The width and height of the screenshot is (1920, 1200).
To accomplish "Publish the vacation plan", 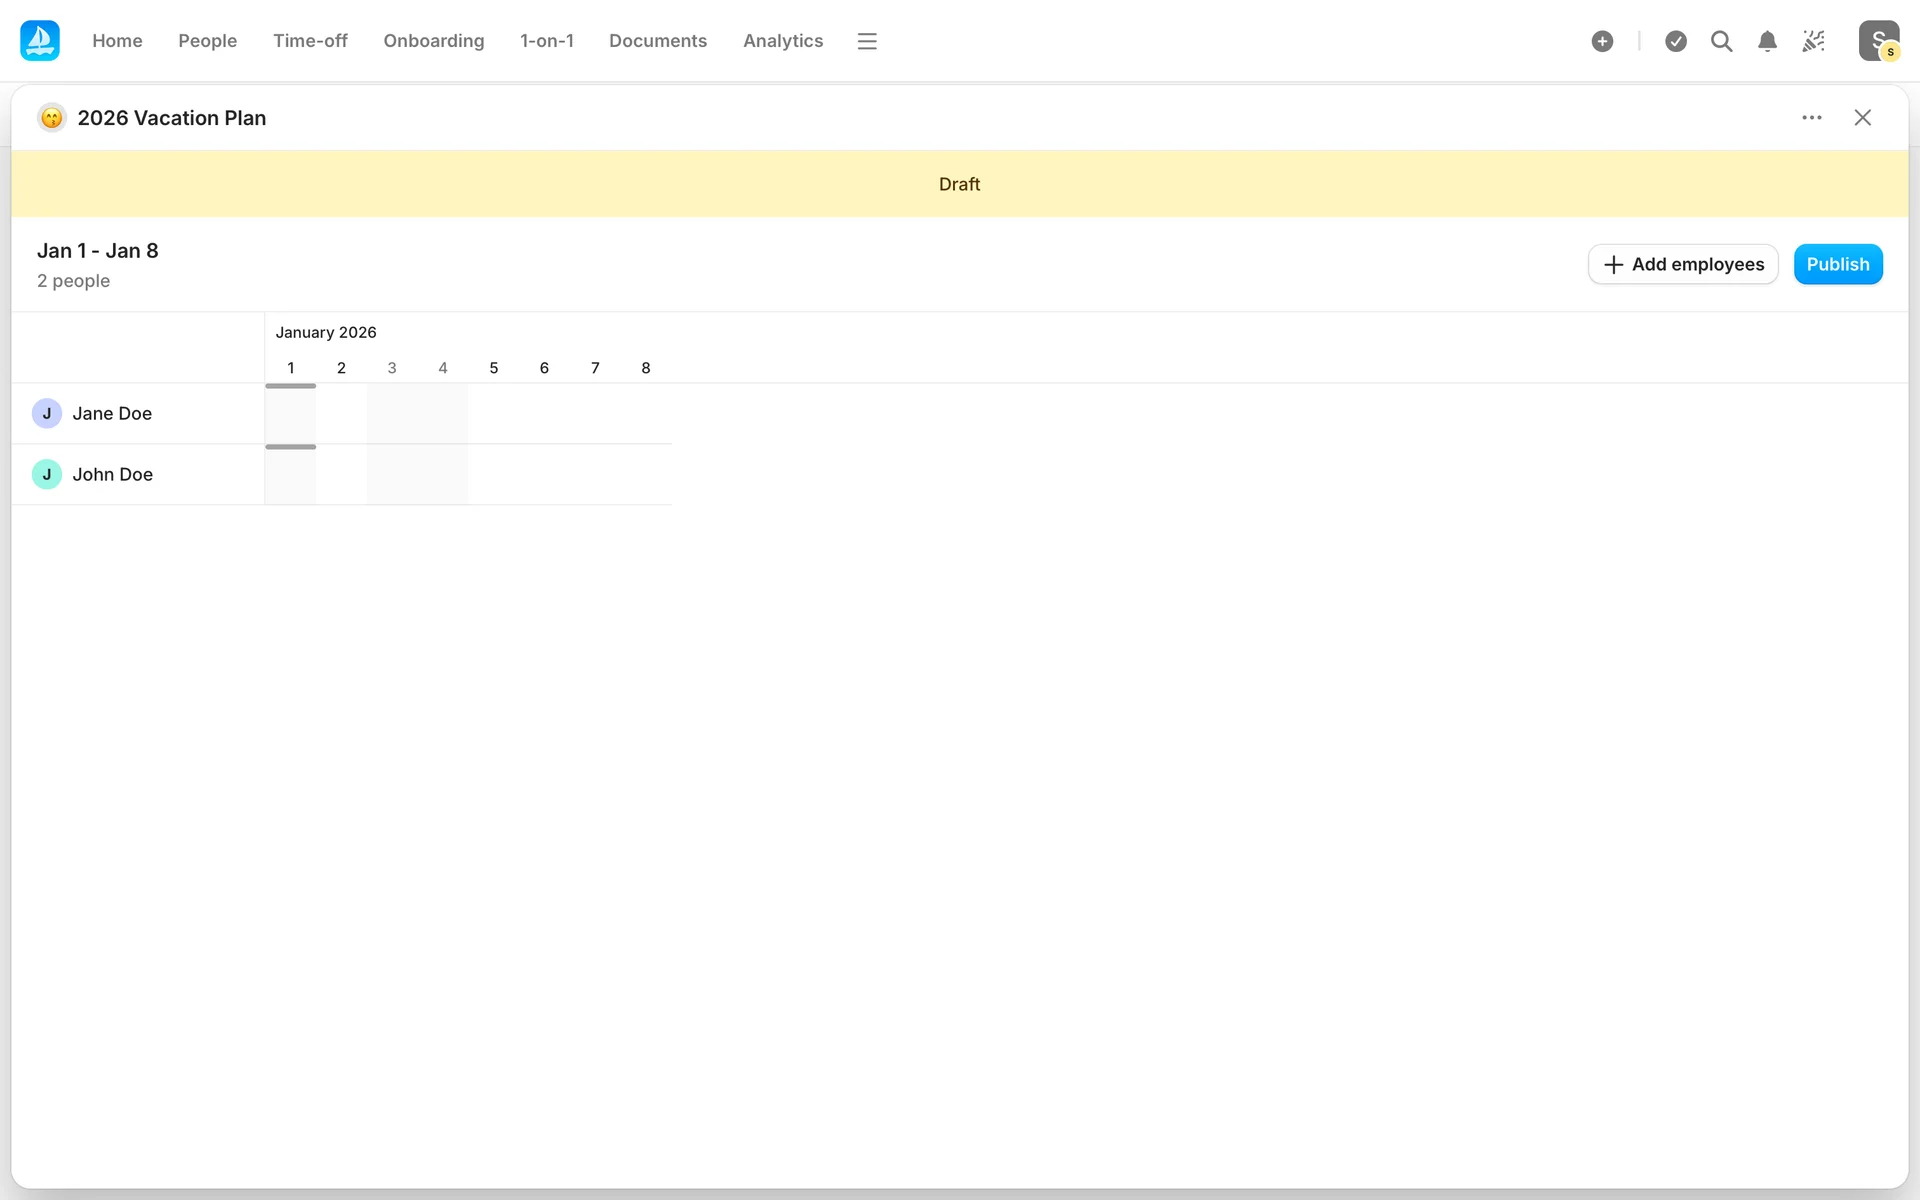I will point(1837,264).
